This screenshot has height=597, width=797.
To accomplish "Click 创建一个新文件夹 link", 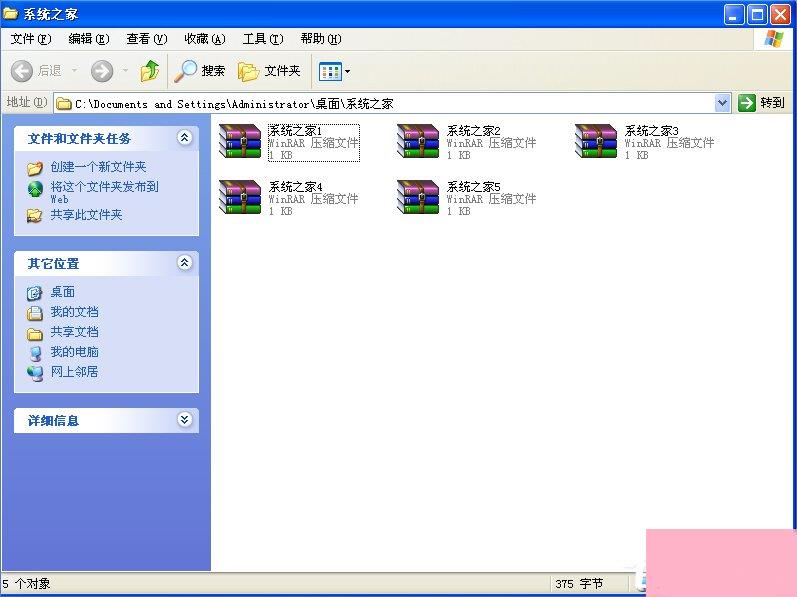I will [98, 167].
